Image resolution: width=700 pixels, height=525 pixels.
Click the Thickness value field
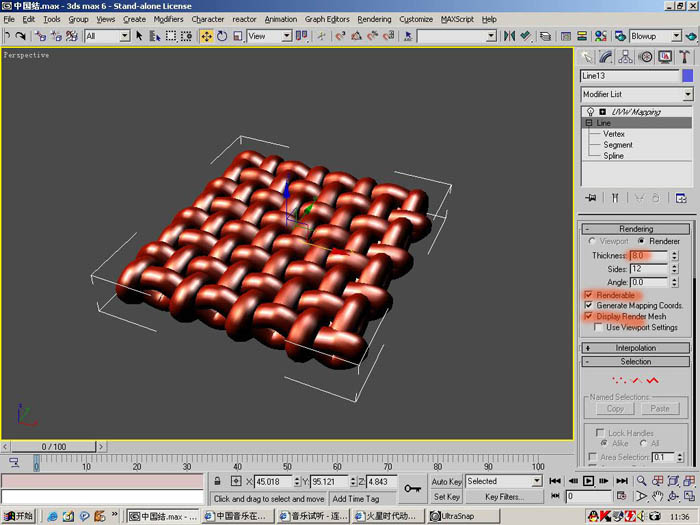click(x=649, y=255)
